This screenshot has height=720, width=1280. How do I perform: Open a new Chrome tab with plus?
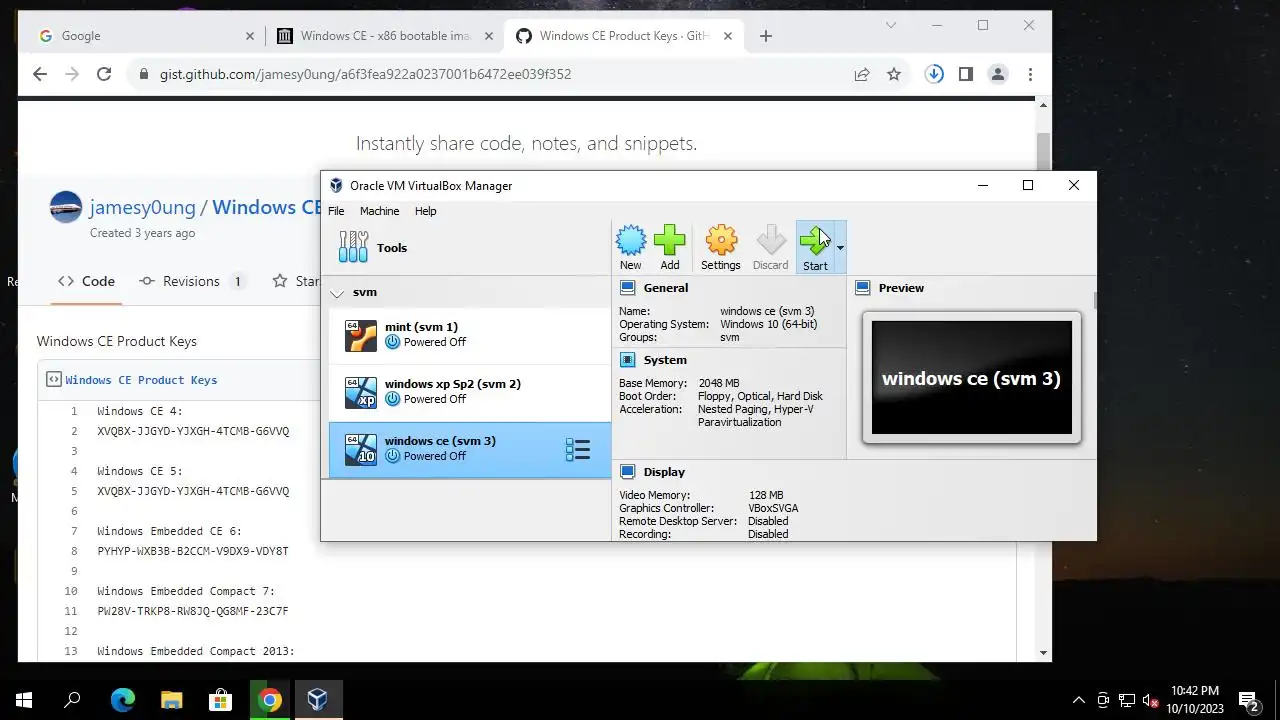766,36
